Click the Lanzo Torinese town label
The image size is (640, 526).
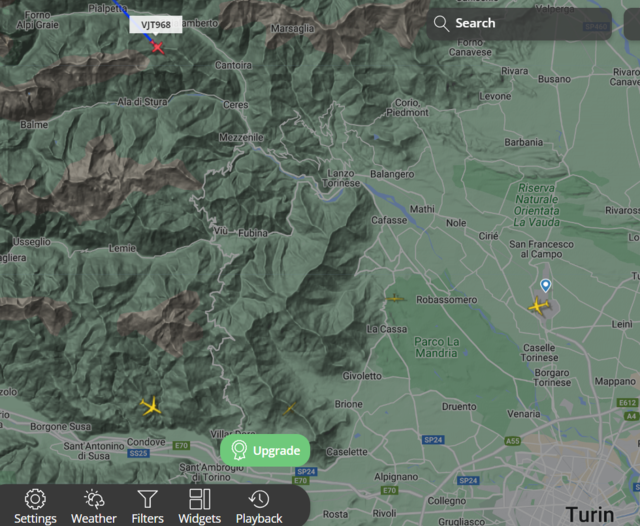click(x=341, y=178)
